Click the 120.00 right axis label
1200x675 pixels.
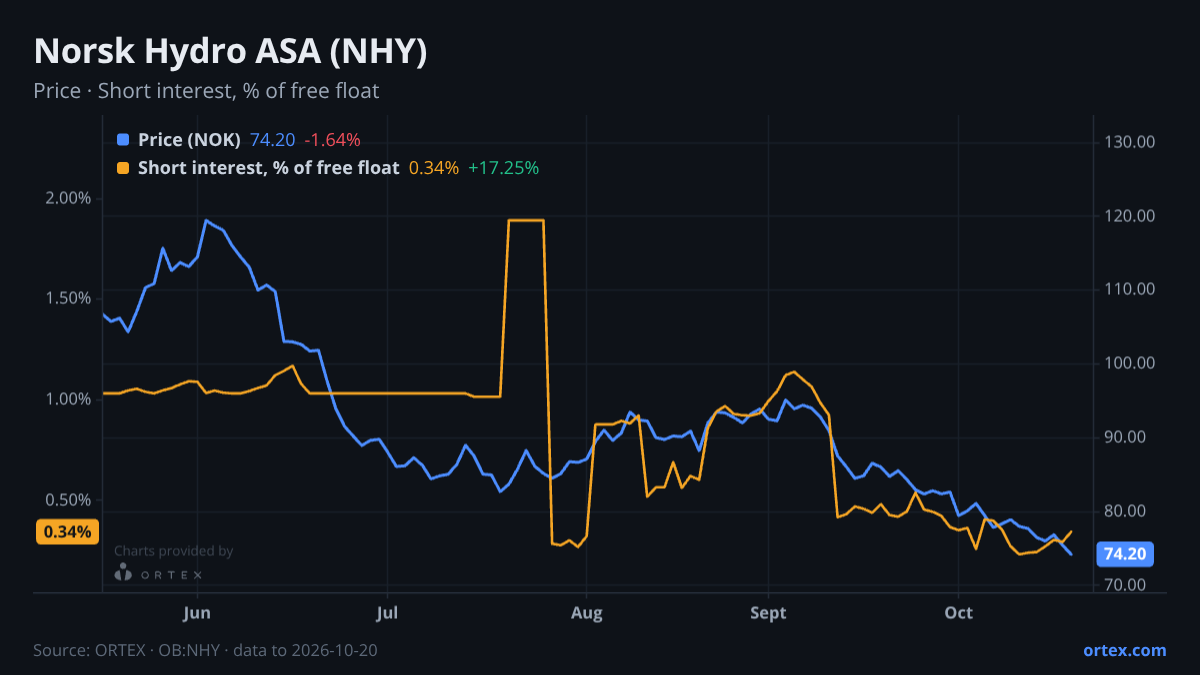coord(1130,216)
